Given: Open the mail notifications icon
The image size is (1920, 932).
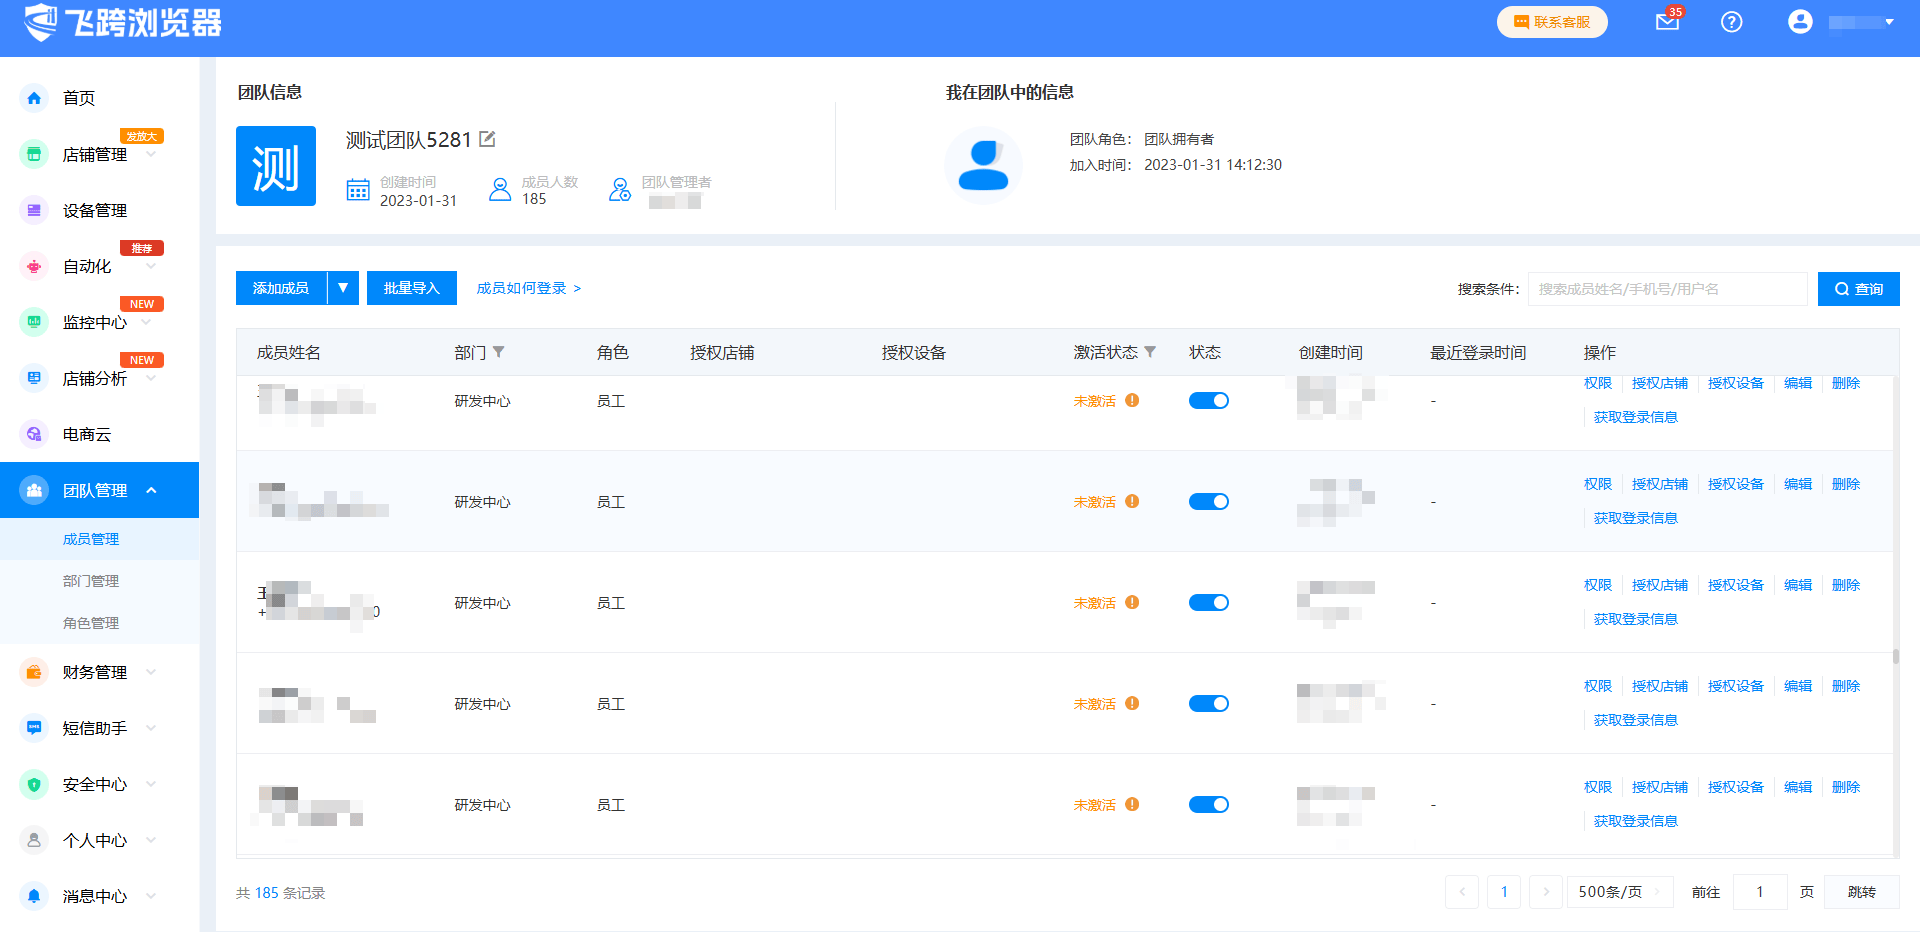Looking at the screenshot, I should point(1667,22).
